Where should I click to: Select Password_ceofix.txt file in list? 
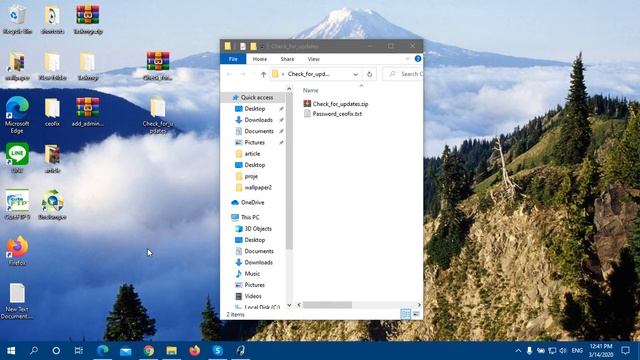pos(333,114)
